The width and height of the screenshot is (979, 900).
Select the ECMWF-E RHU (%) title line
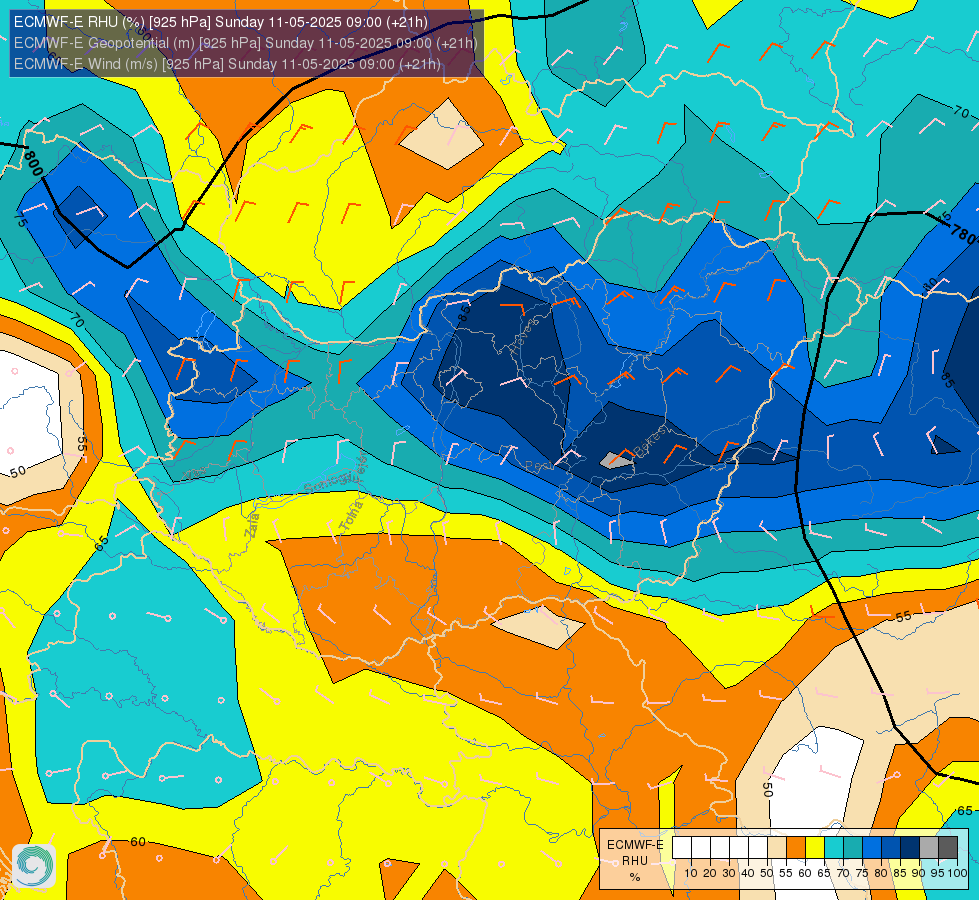point(221,22)
